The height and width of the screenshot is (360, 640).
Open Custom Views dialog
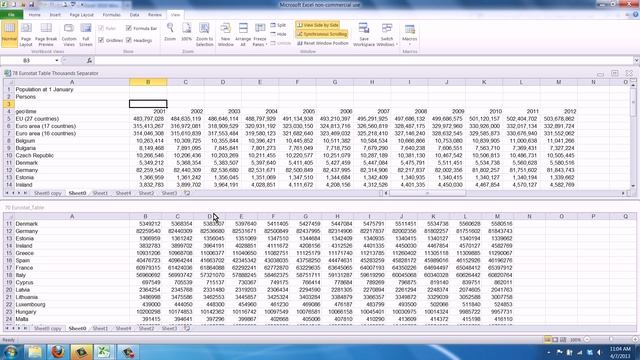69,34
